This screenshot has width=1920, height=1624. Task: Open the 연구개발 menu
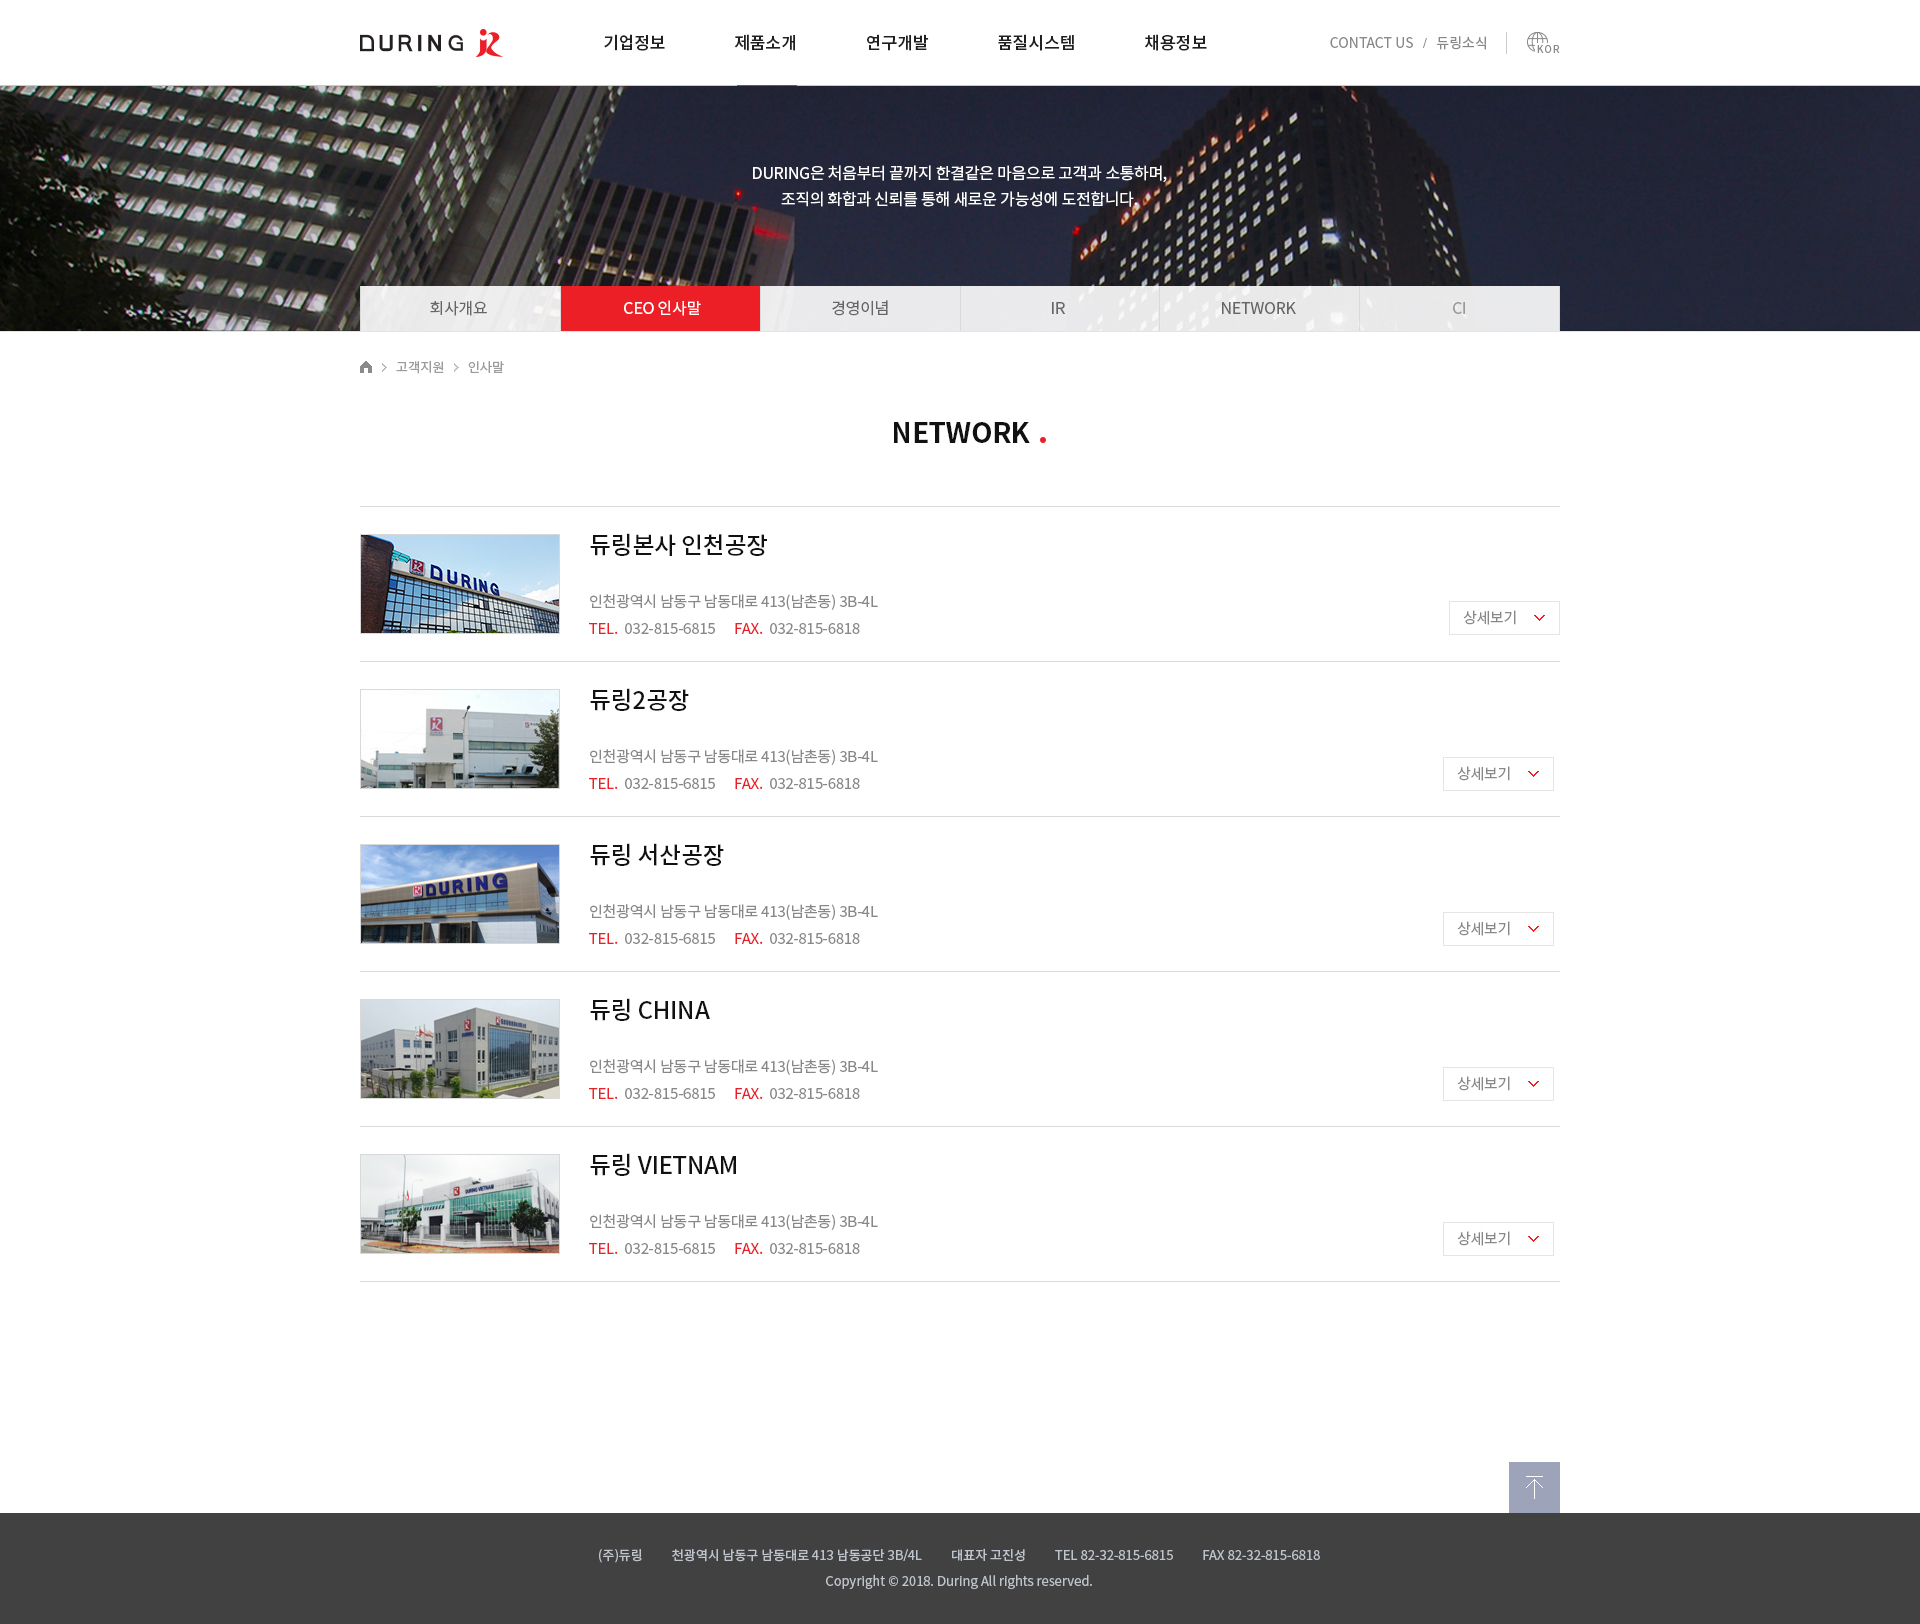(x=897, y=43)
